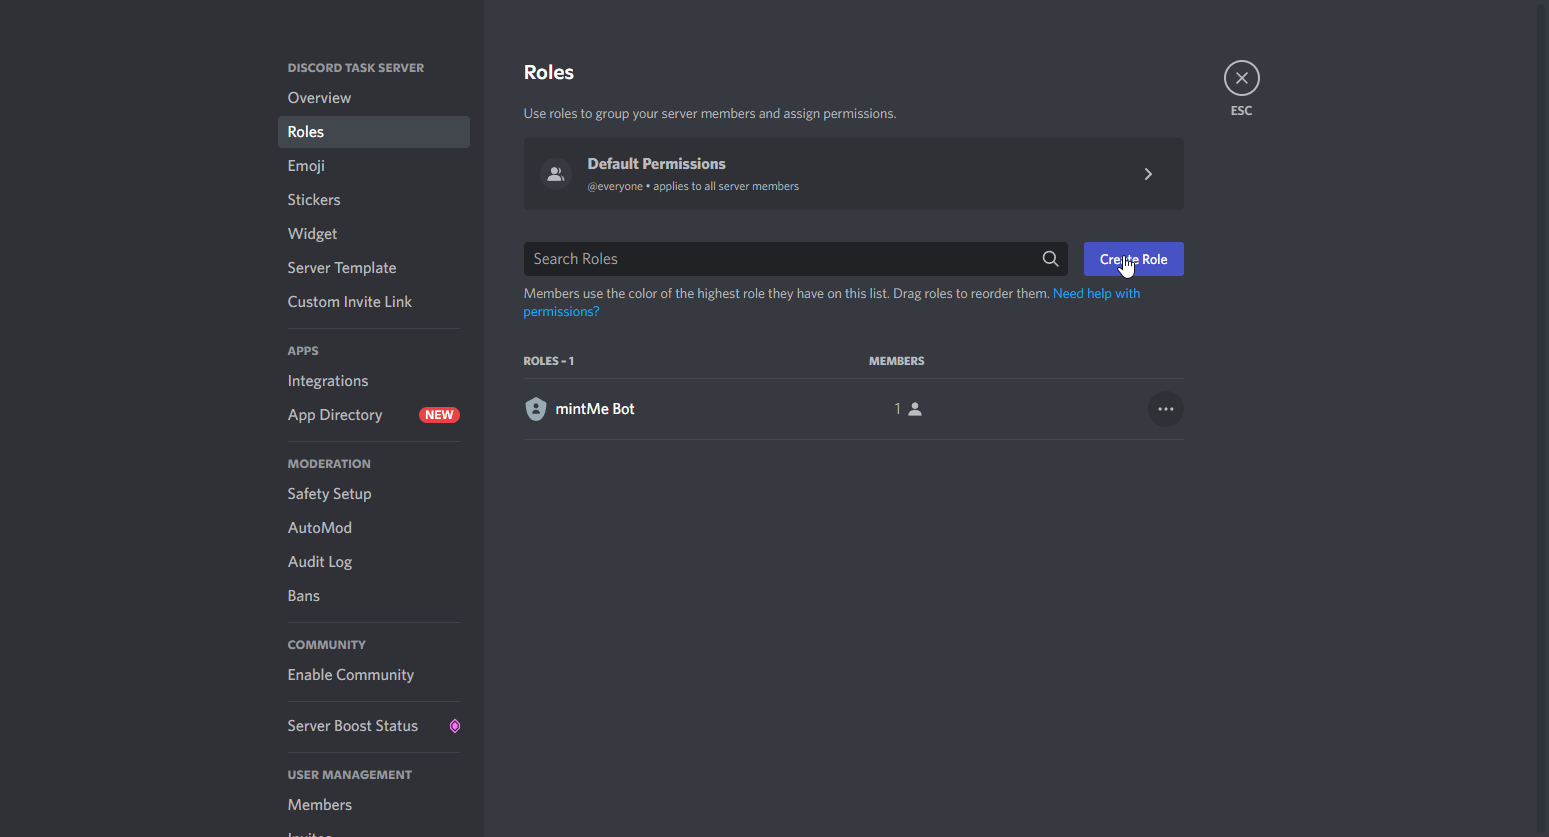This screenshot has height=837, width=1549.
Task: Click the member count icon for mintMe Bot
Action: [x=914, y=409]
